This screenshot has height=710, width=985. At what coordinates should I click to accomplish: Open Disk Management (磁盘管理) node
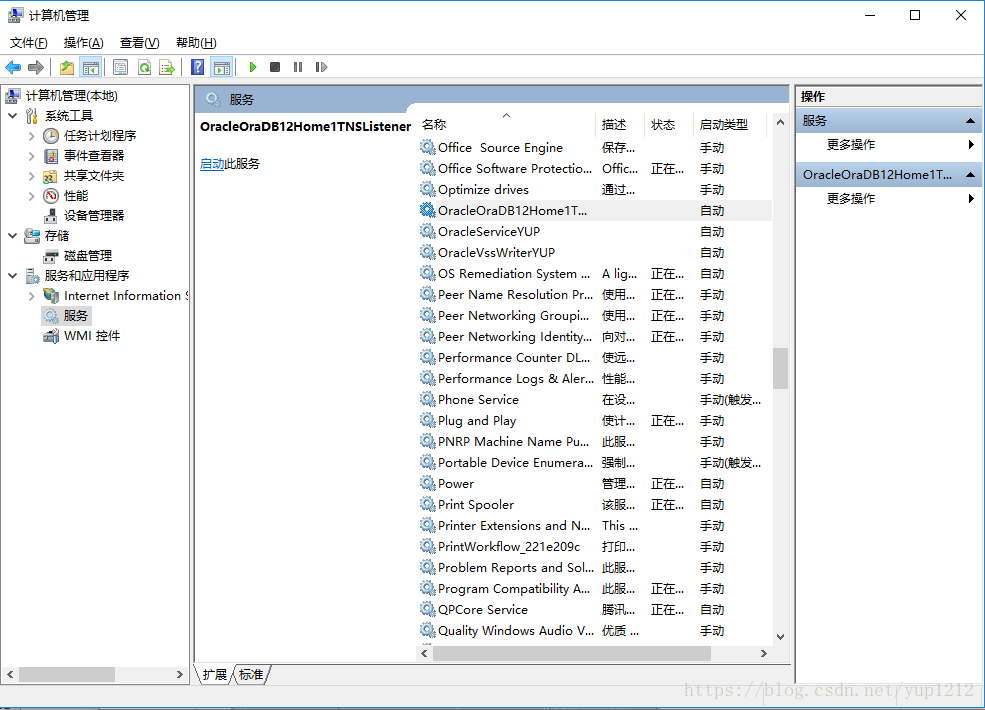tap(87, 256)
